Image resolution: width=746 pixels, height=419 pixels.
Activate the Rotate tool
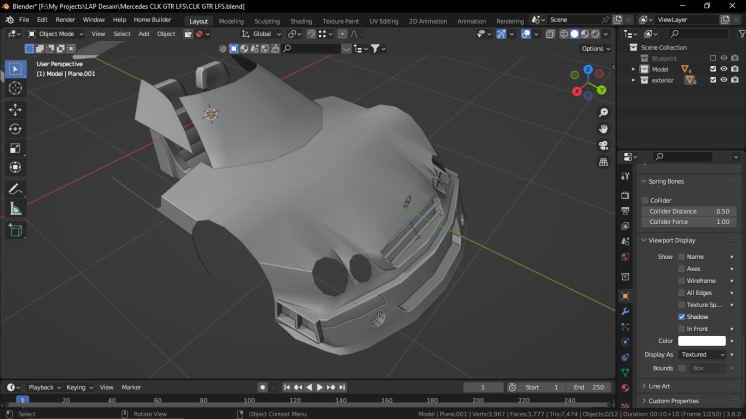pos(15,129)
